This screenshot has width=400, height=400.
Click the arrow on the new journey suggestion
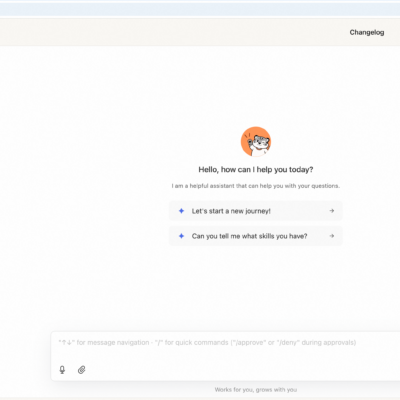[x=332, y=211]
